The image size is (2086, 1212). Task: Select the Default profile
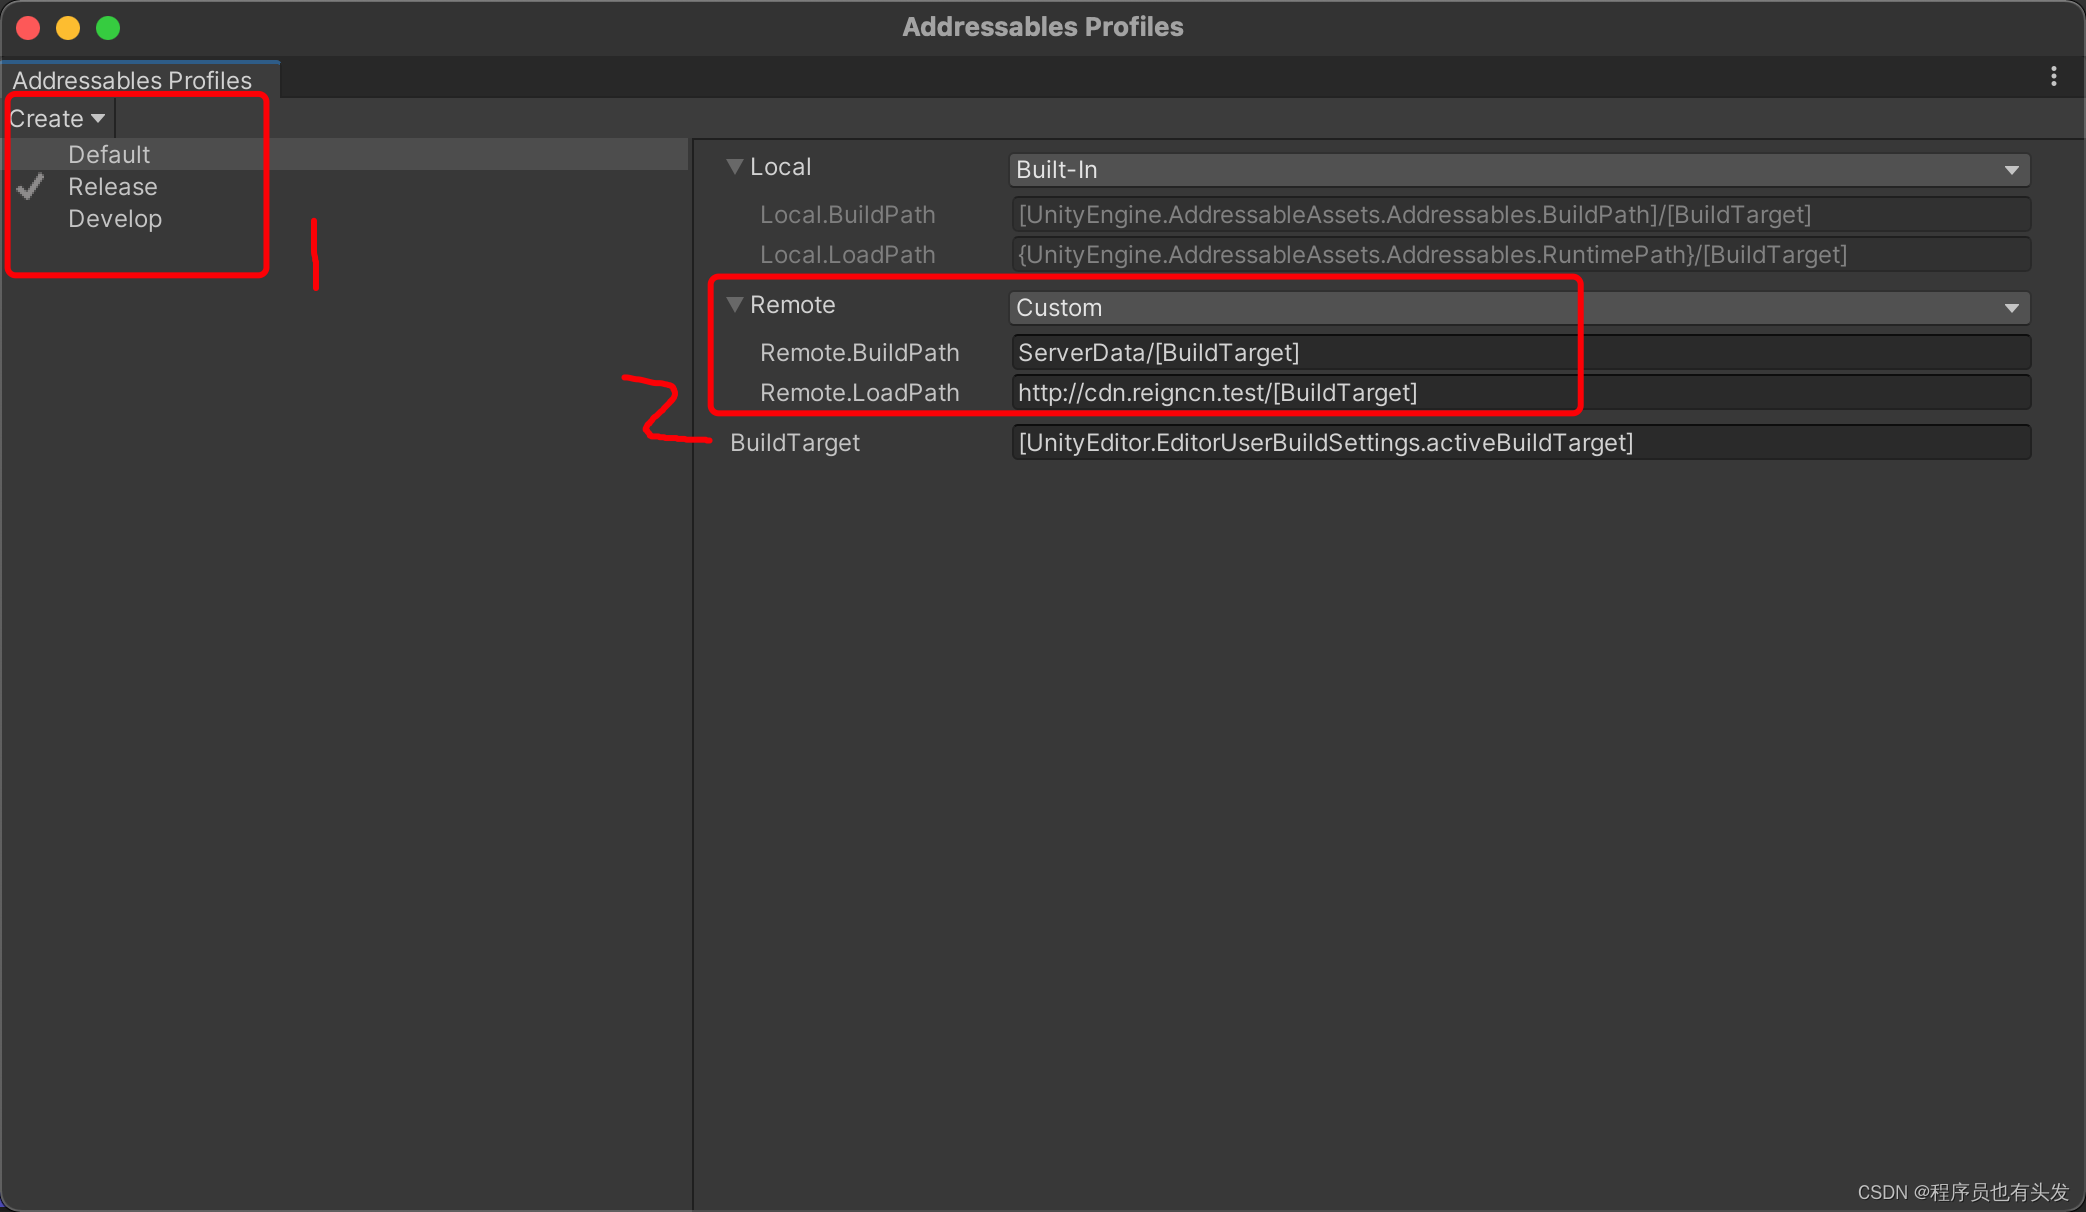pos(108,154)
